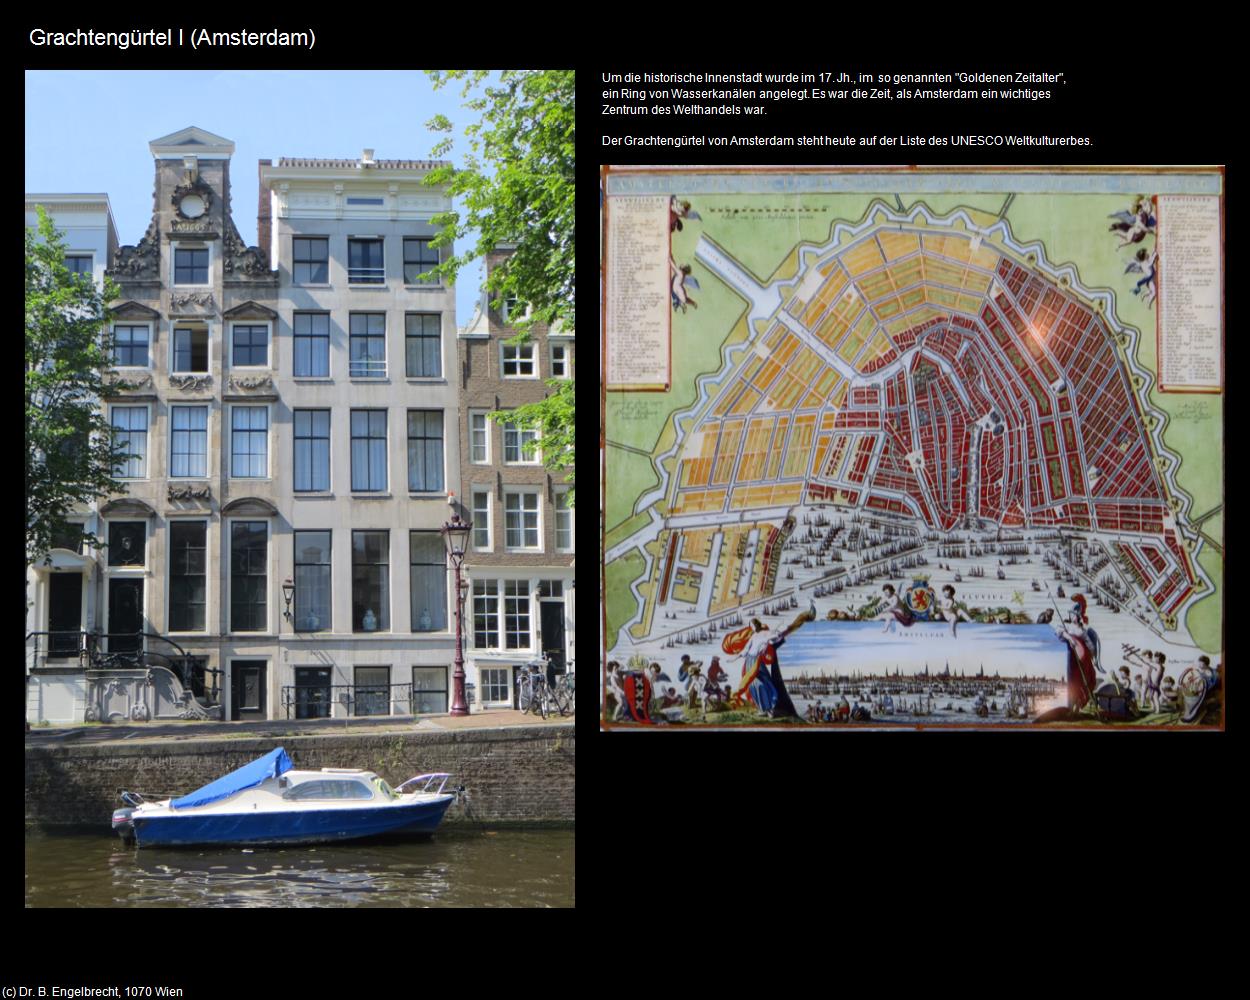Select the paragraph beginning "Um die historische Innenstadt"
The width and height of the screenshot is (1250, 1000).
tap(834, 94)
